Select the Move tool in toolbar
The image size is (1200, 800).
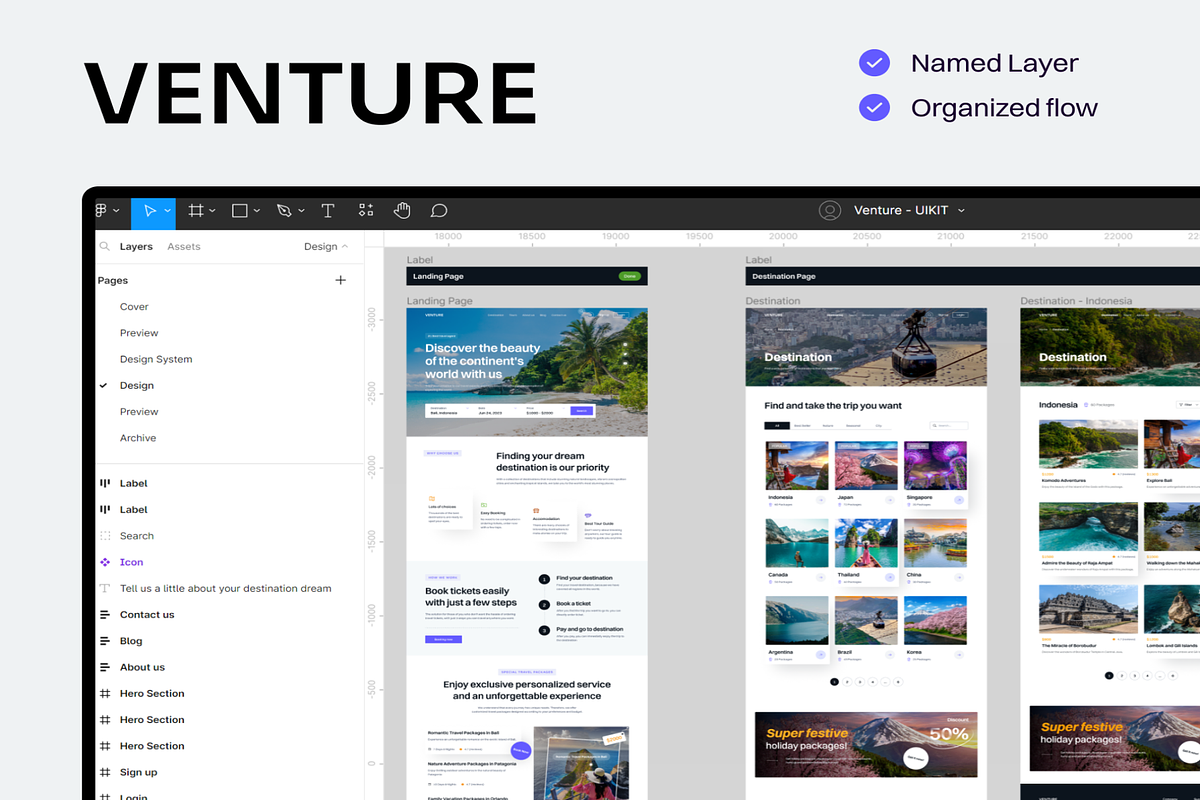(149, 210)
